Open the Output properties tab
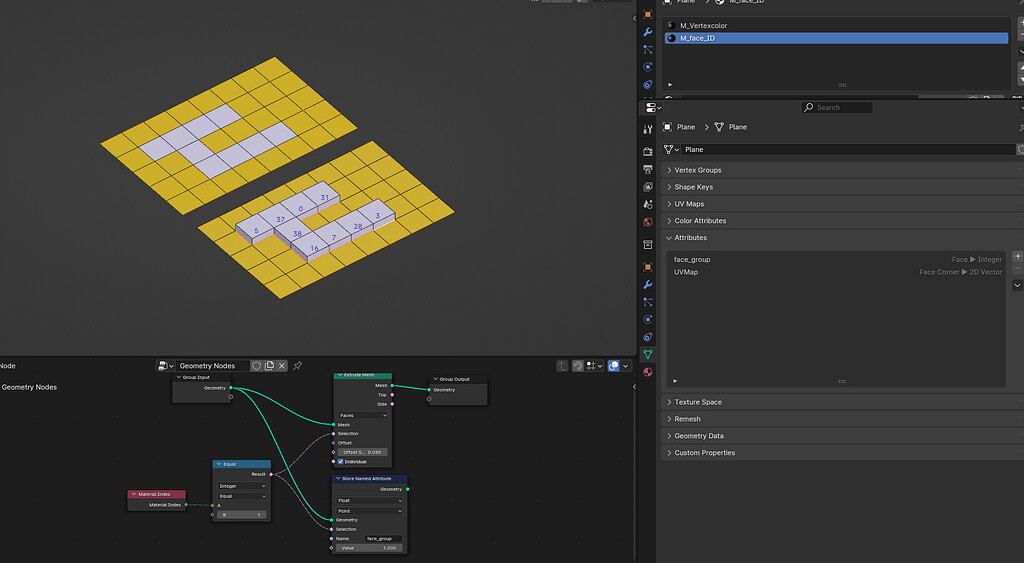Image resolution: width=1024 pixels, height=563 pixels. click(648, 169)
